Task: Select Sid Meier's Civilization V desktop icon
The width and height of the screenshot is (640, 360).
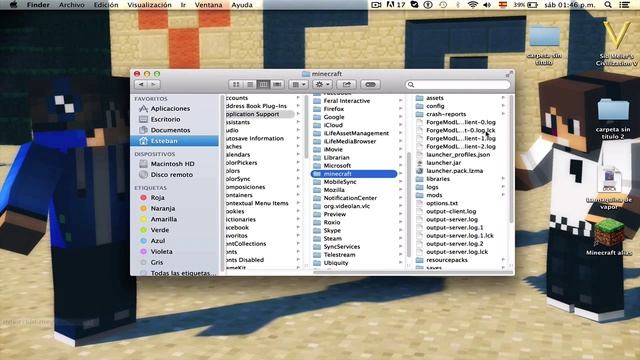Action: pos(616,44)
